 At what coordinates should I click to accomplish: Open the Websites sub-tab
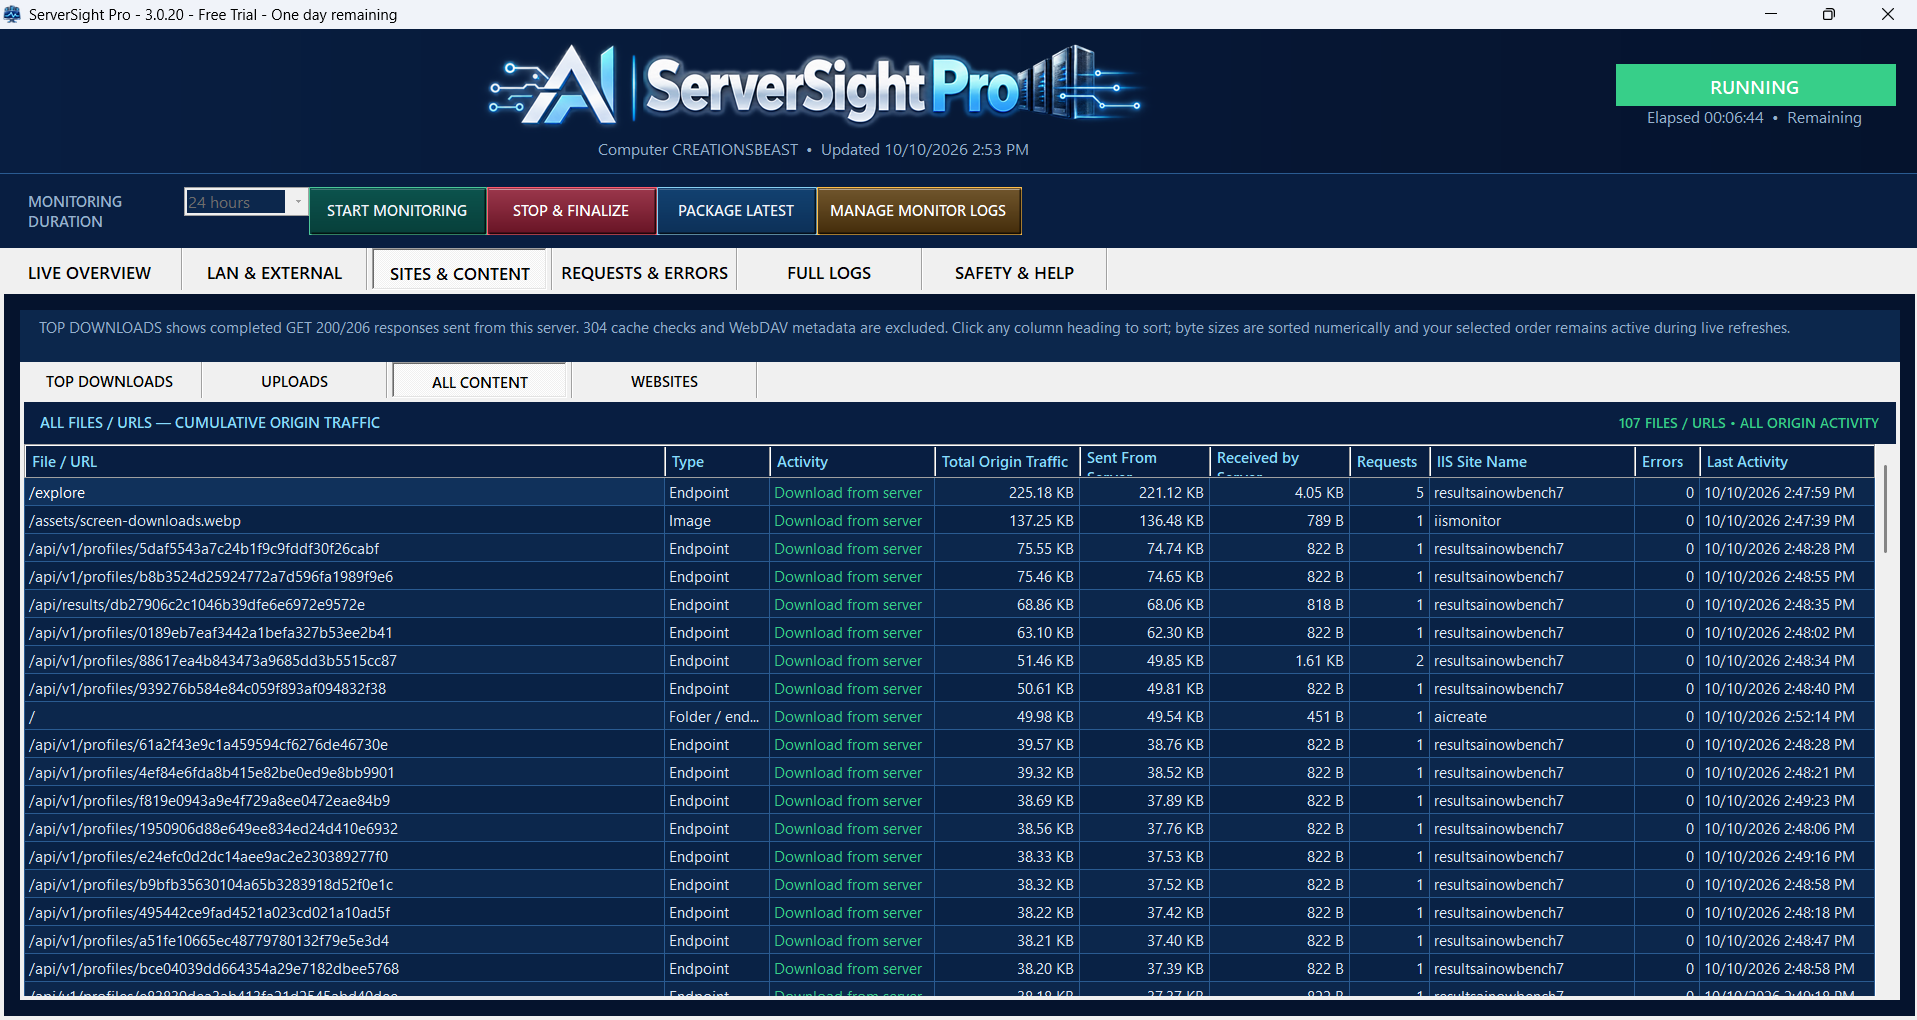coord(665,382)
